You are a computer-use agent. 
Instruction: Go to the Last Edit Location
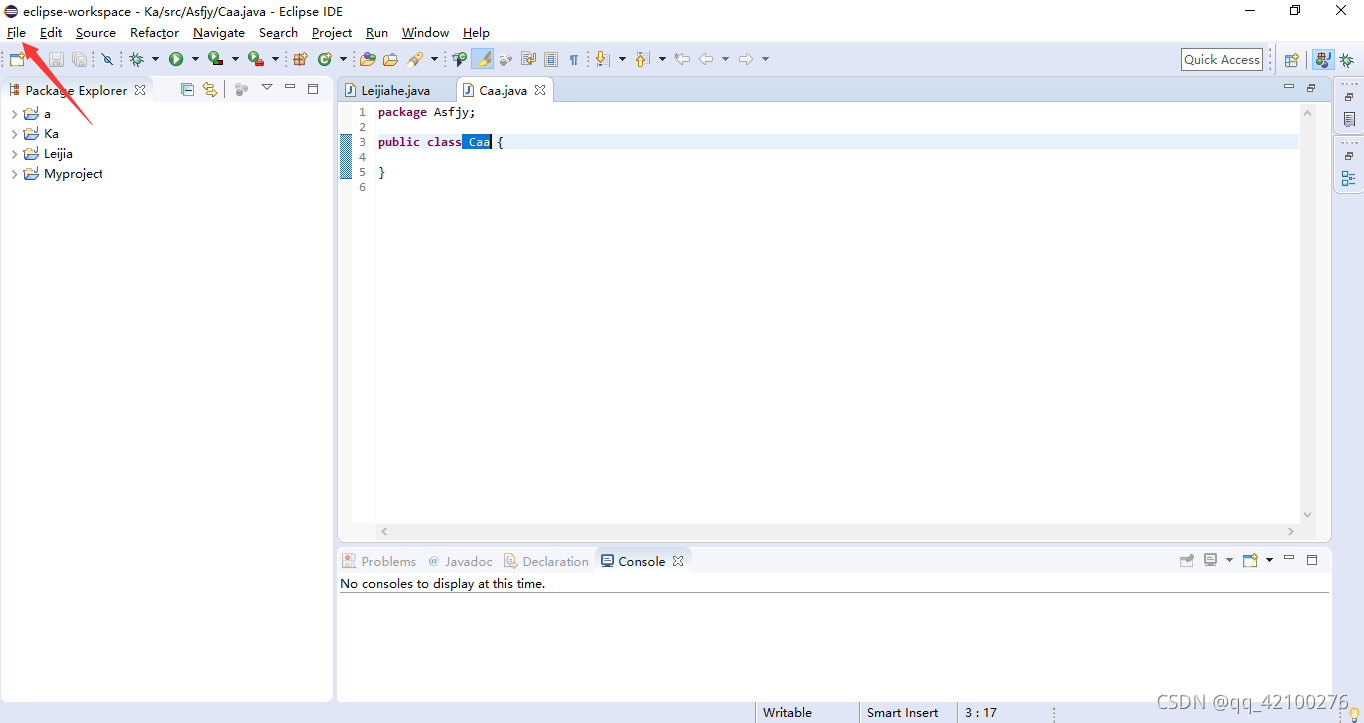tap(682, 59)
